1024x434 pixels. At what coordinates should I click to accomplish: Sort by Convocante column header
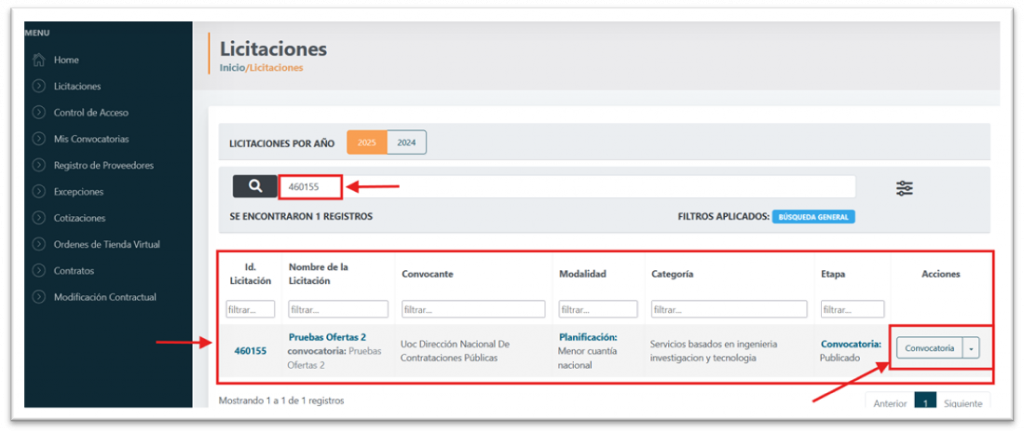[x=427, y=274]
